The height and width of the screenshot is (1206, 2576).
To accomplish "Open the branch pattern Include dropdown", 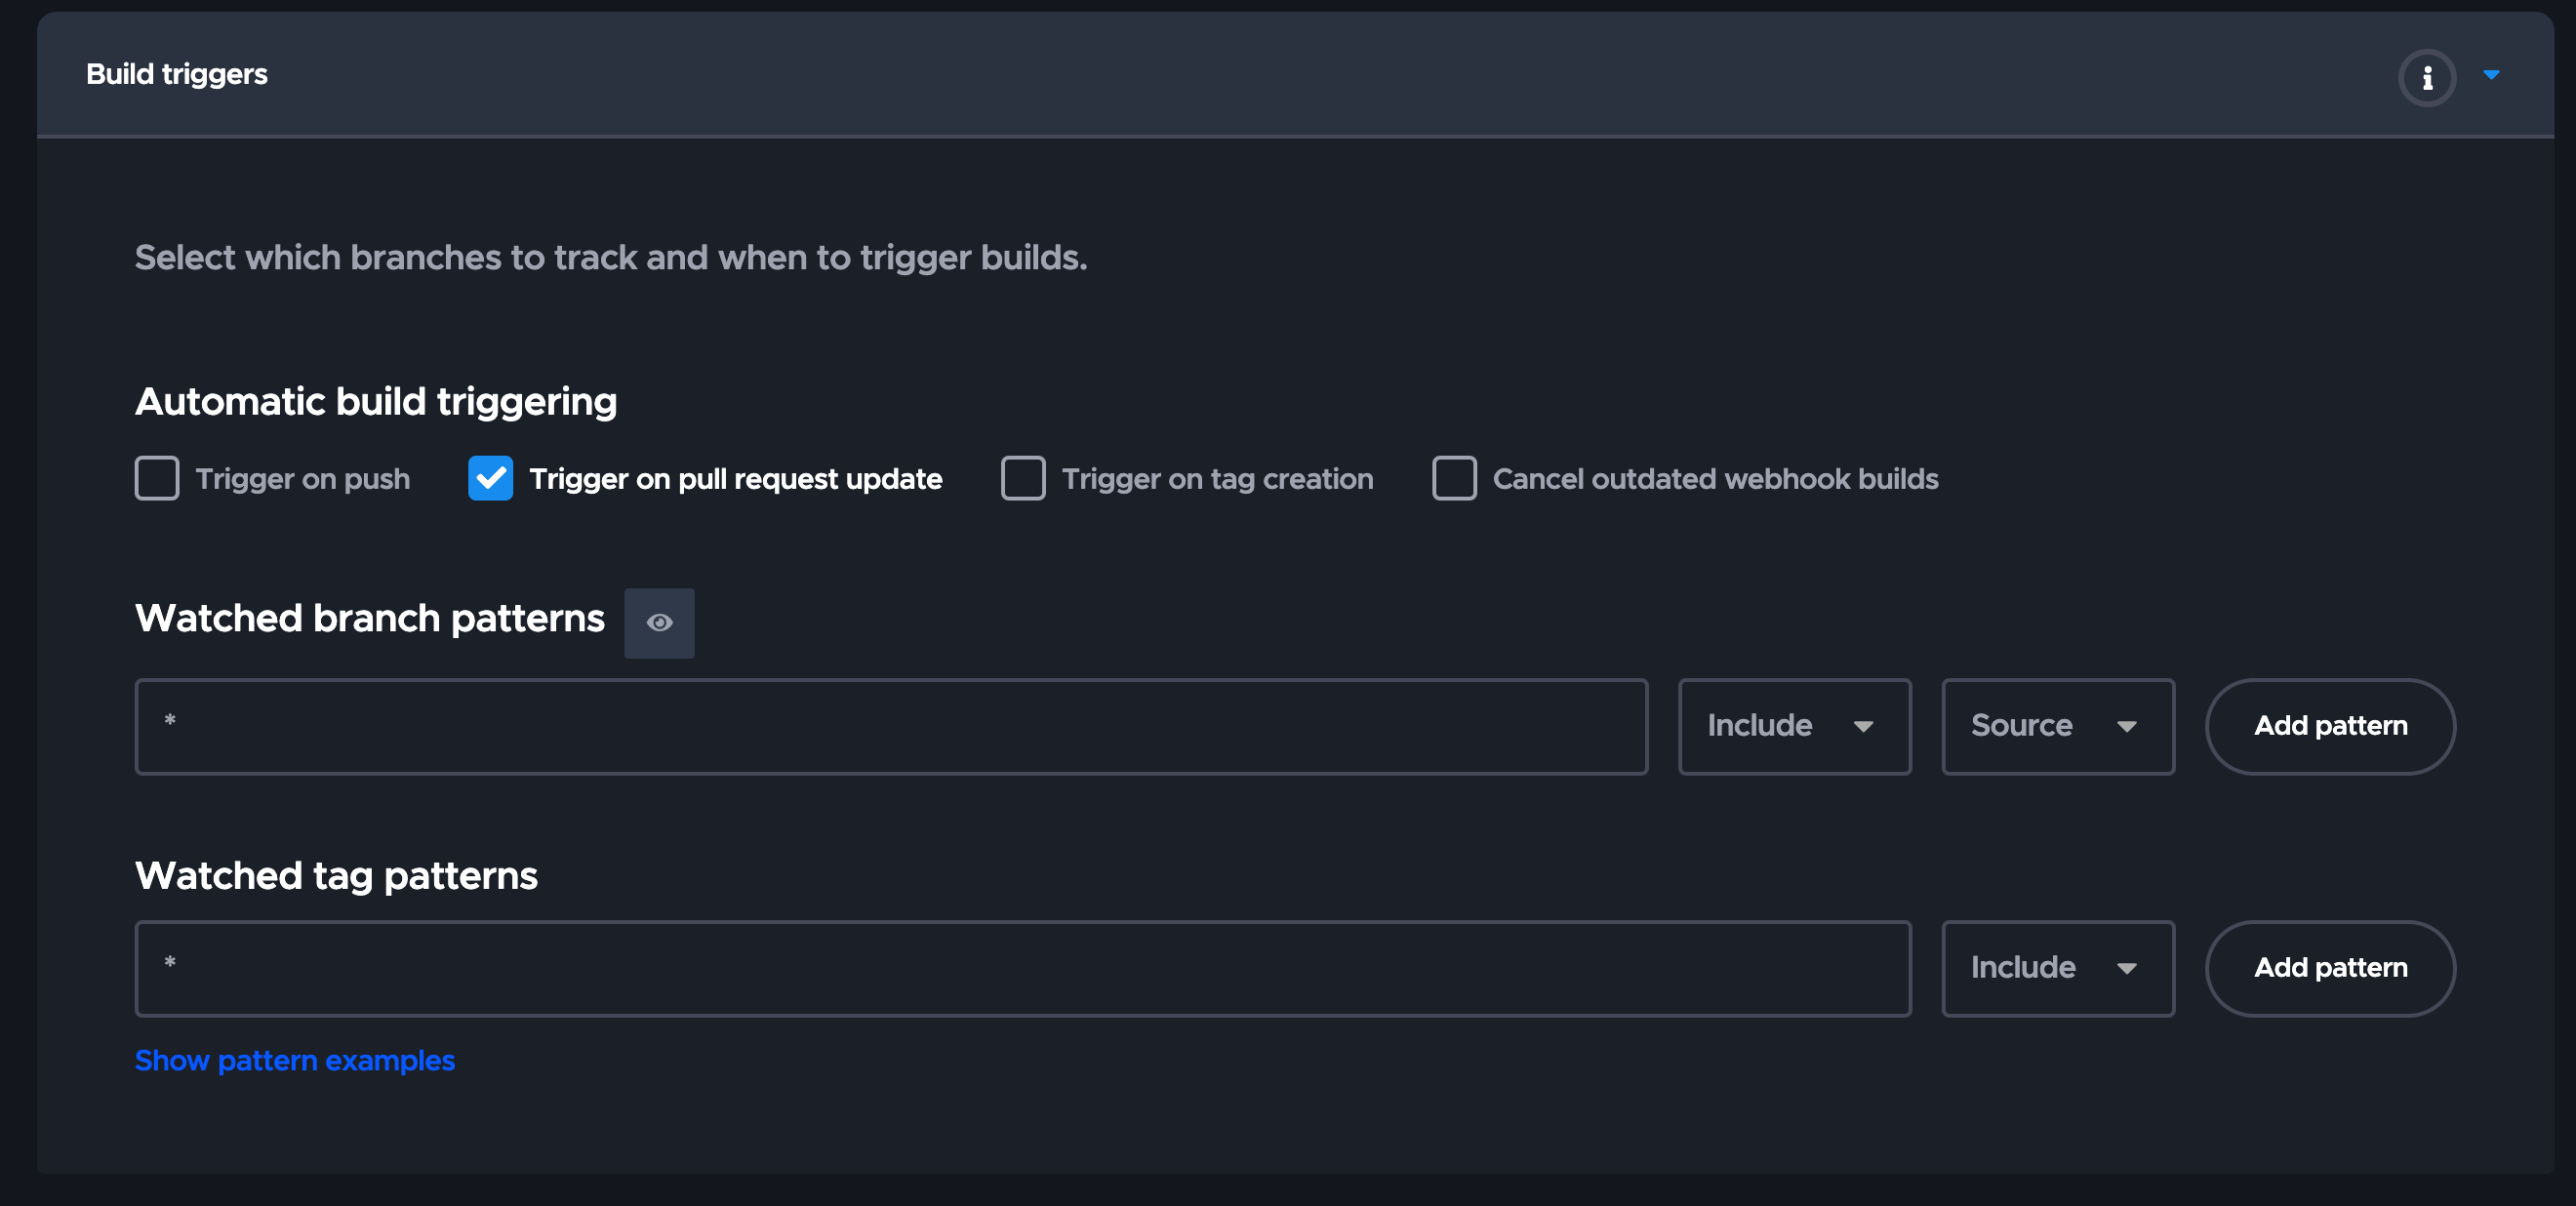I will (1794, 726).
